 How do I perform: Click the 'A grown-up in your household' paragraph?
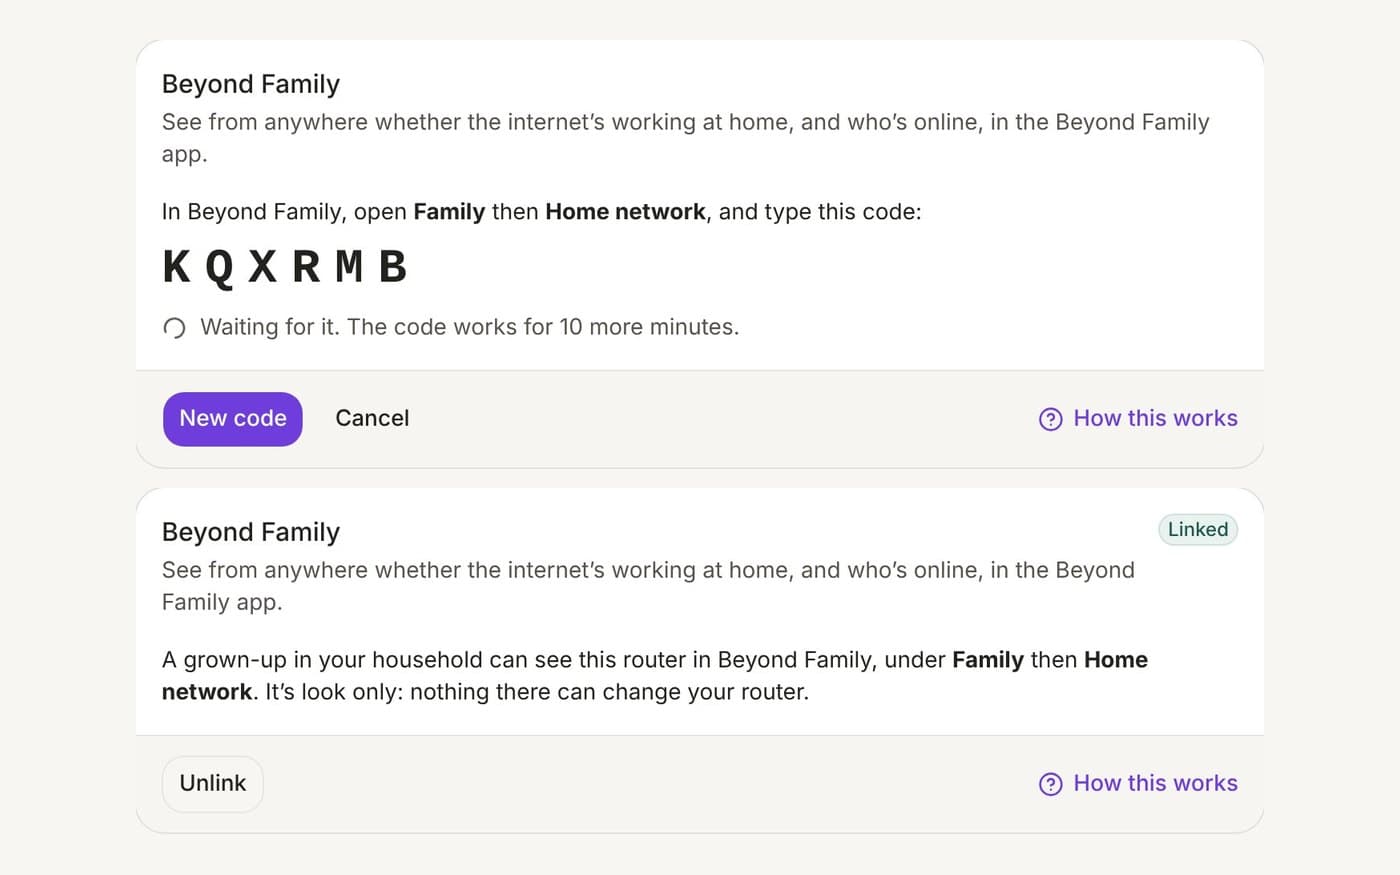coord(655,676)
